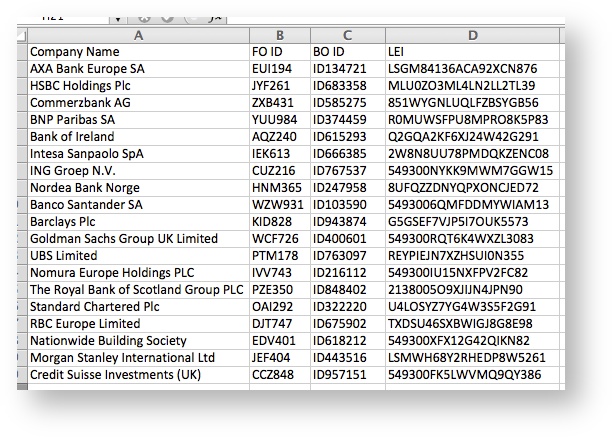Select the 'Commerzbank AG' cell
Image resolution: width=613 pixels, height=438 pixels.
138,103
